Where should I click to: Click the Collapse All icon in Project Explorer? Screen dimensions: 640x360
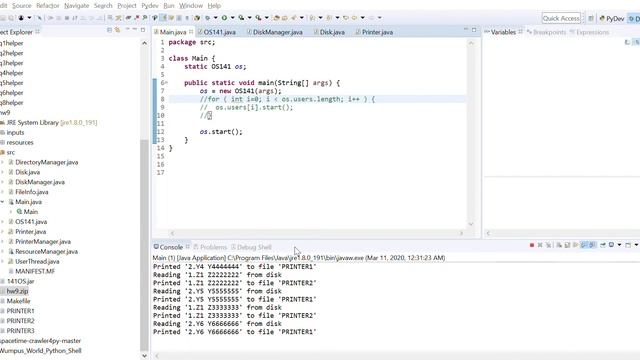click(109, 30)
